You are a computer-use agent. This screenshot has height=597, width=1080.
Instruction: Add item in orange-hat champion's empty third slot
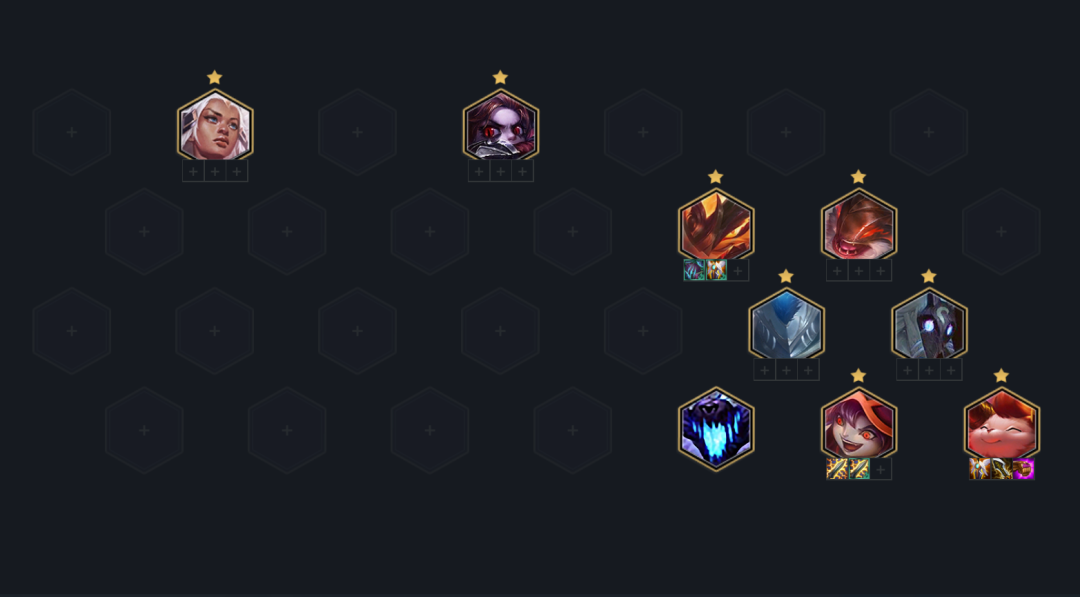(x=880, y=469)
